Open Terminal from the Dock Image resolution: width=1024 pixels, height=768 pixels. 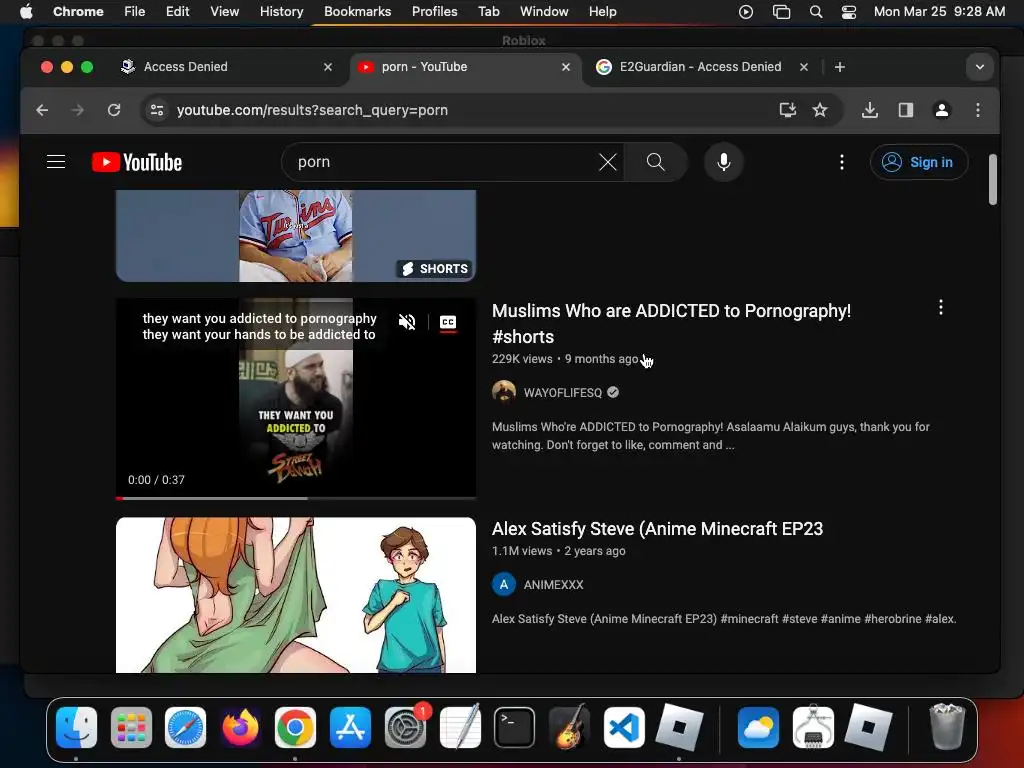pyautogui.click(x=514, y=727)
